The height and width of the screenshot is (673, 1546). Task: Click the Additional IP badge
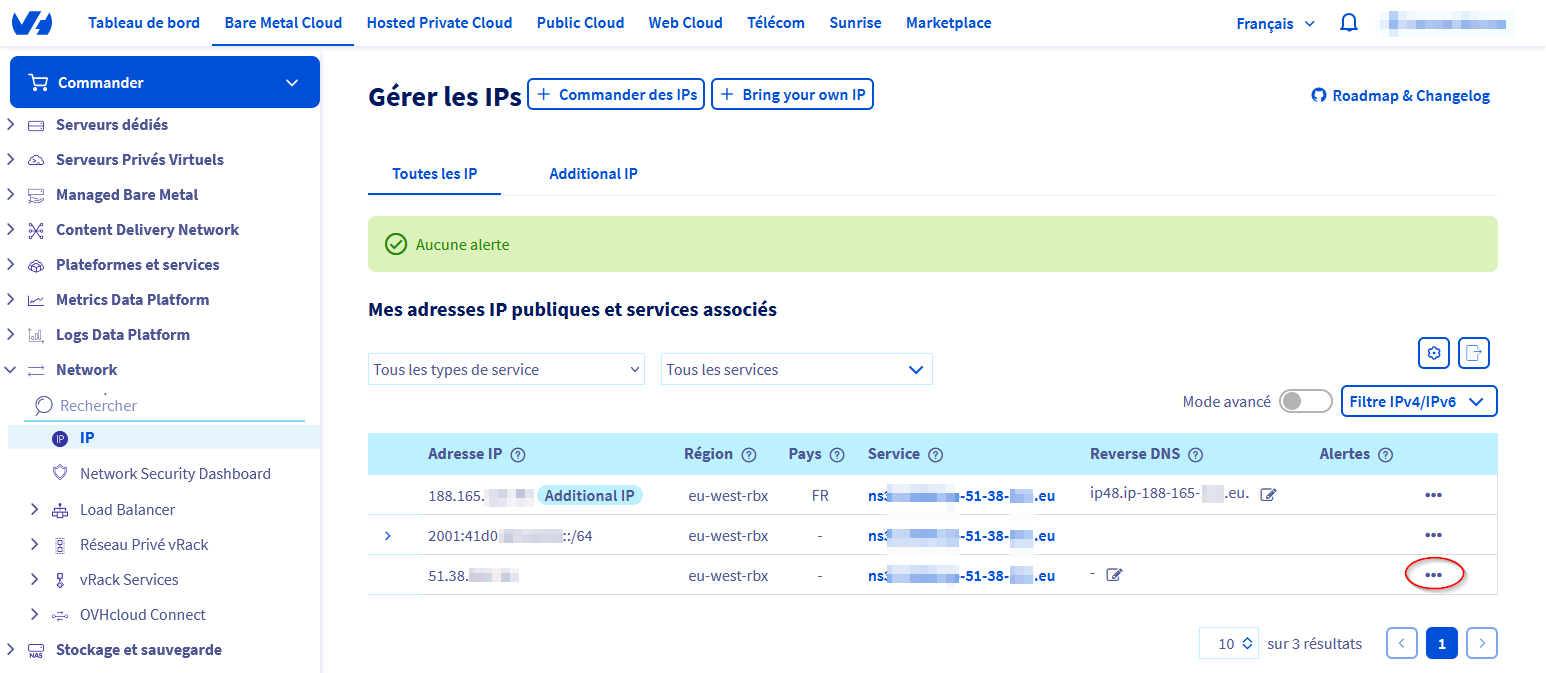click(x=590, y=495)
